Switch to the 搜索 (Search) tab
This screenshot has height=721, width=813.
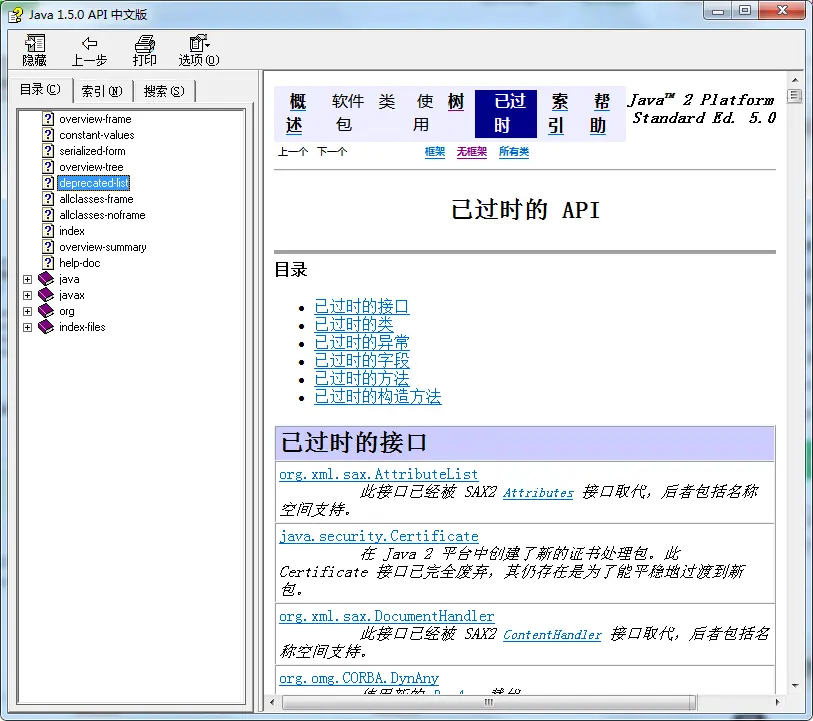coord(163,91)
